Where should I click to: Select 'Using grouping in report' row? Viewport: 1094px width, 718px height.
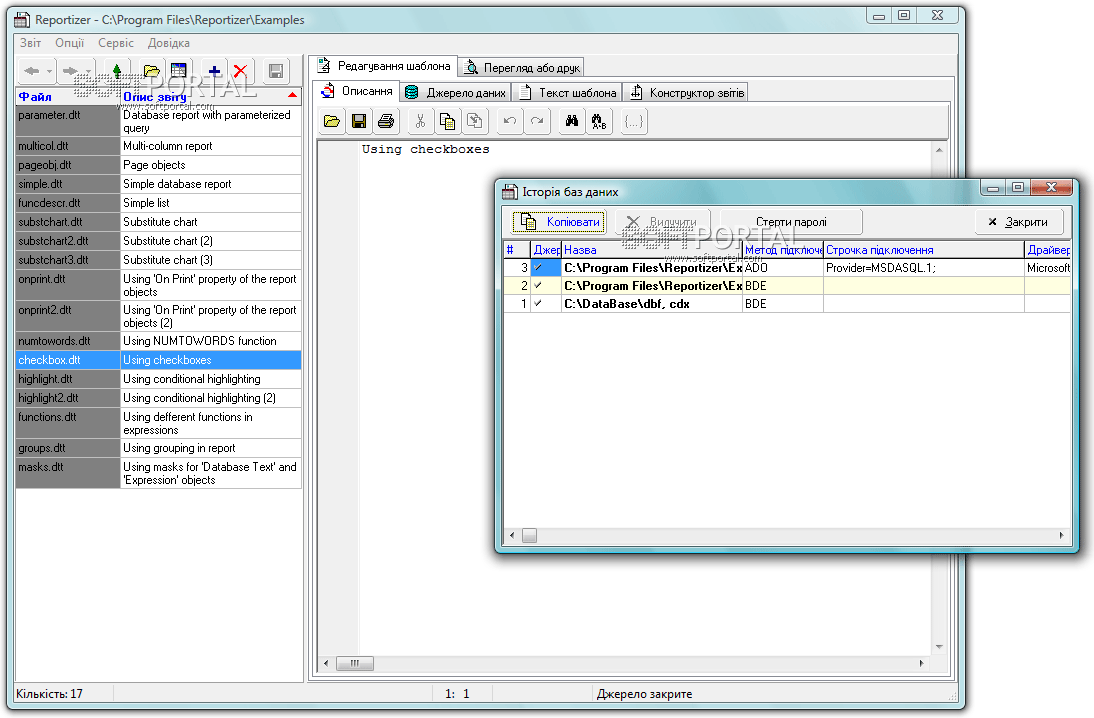(x=158, y=448)
